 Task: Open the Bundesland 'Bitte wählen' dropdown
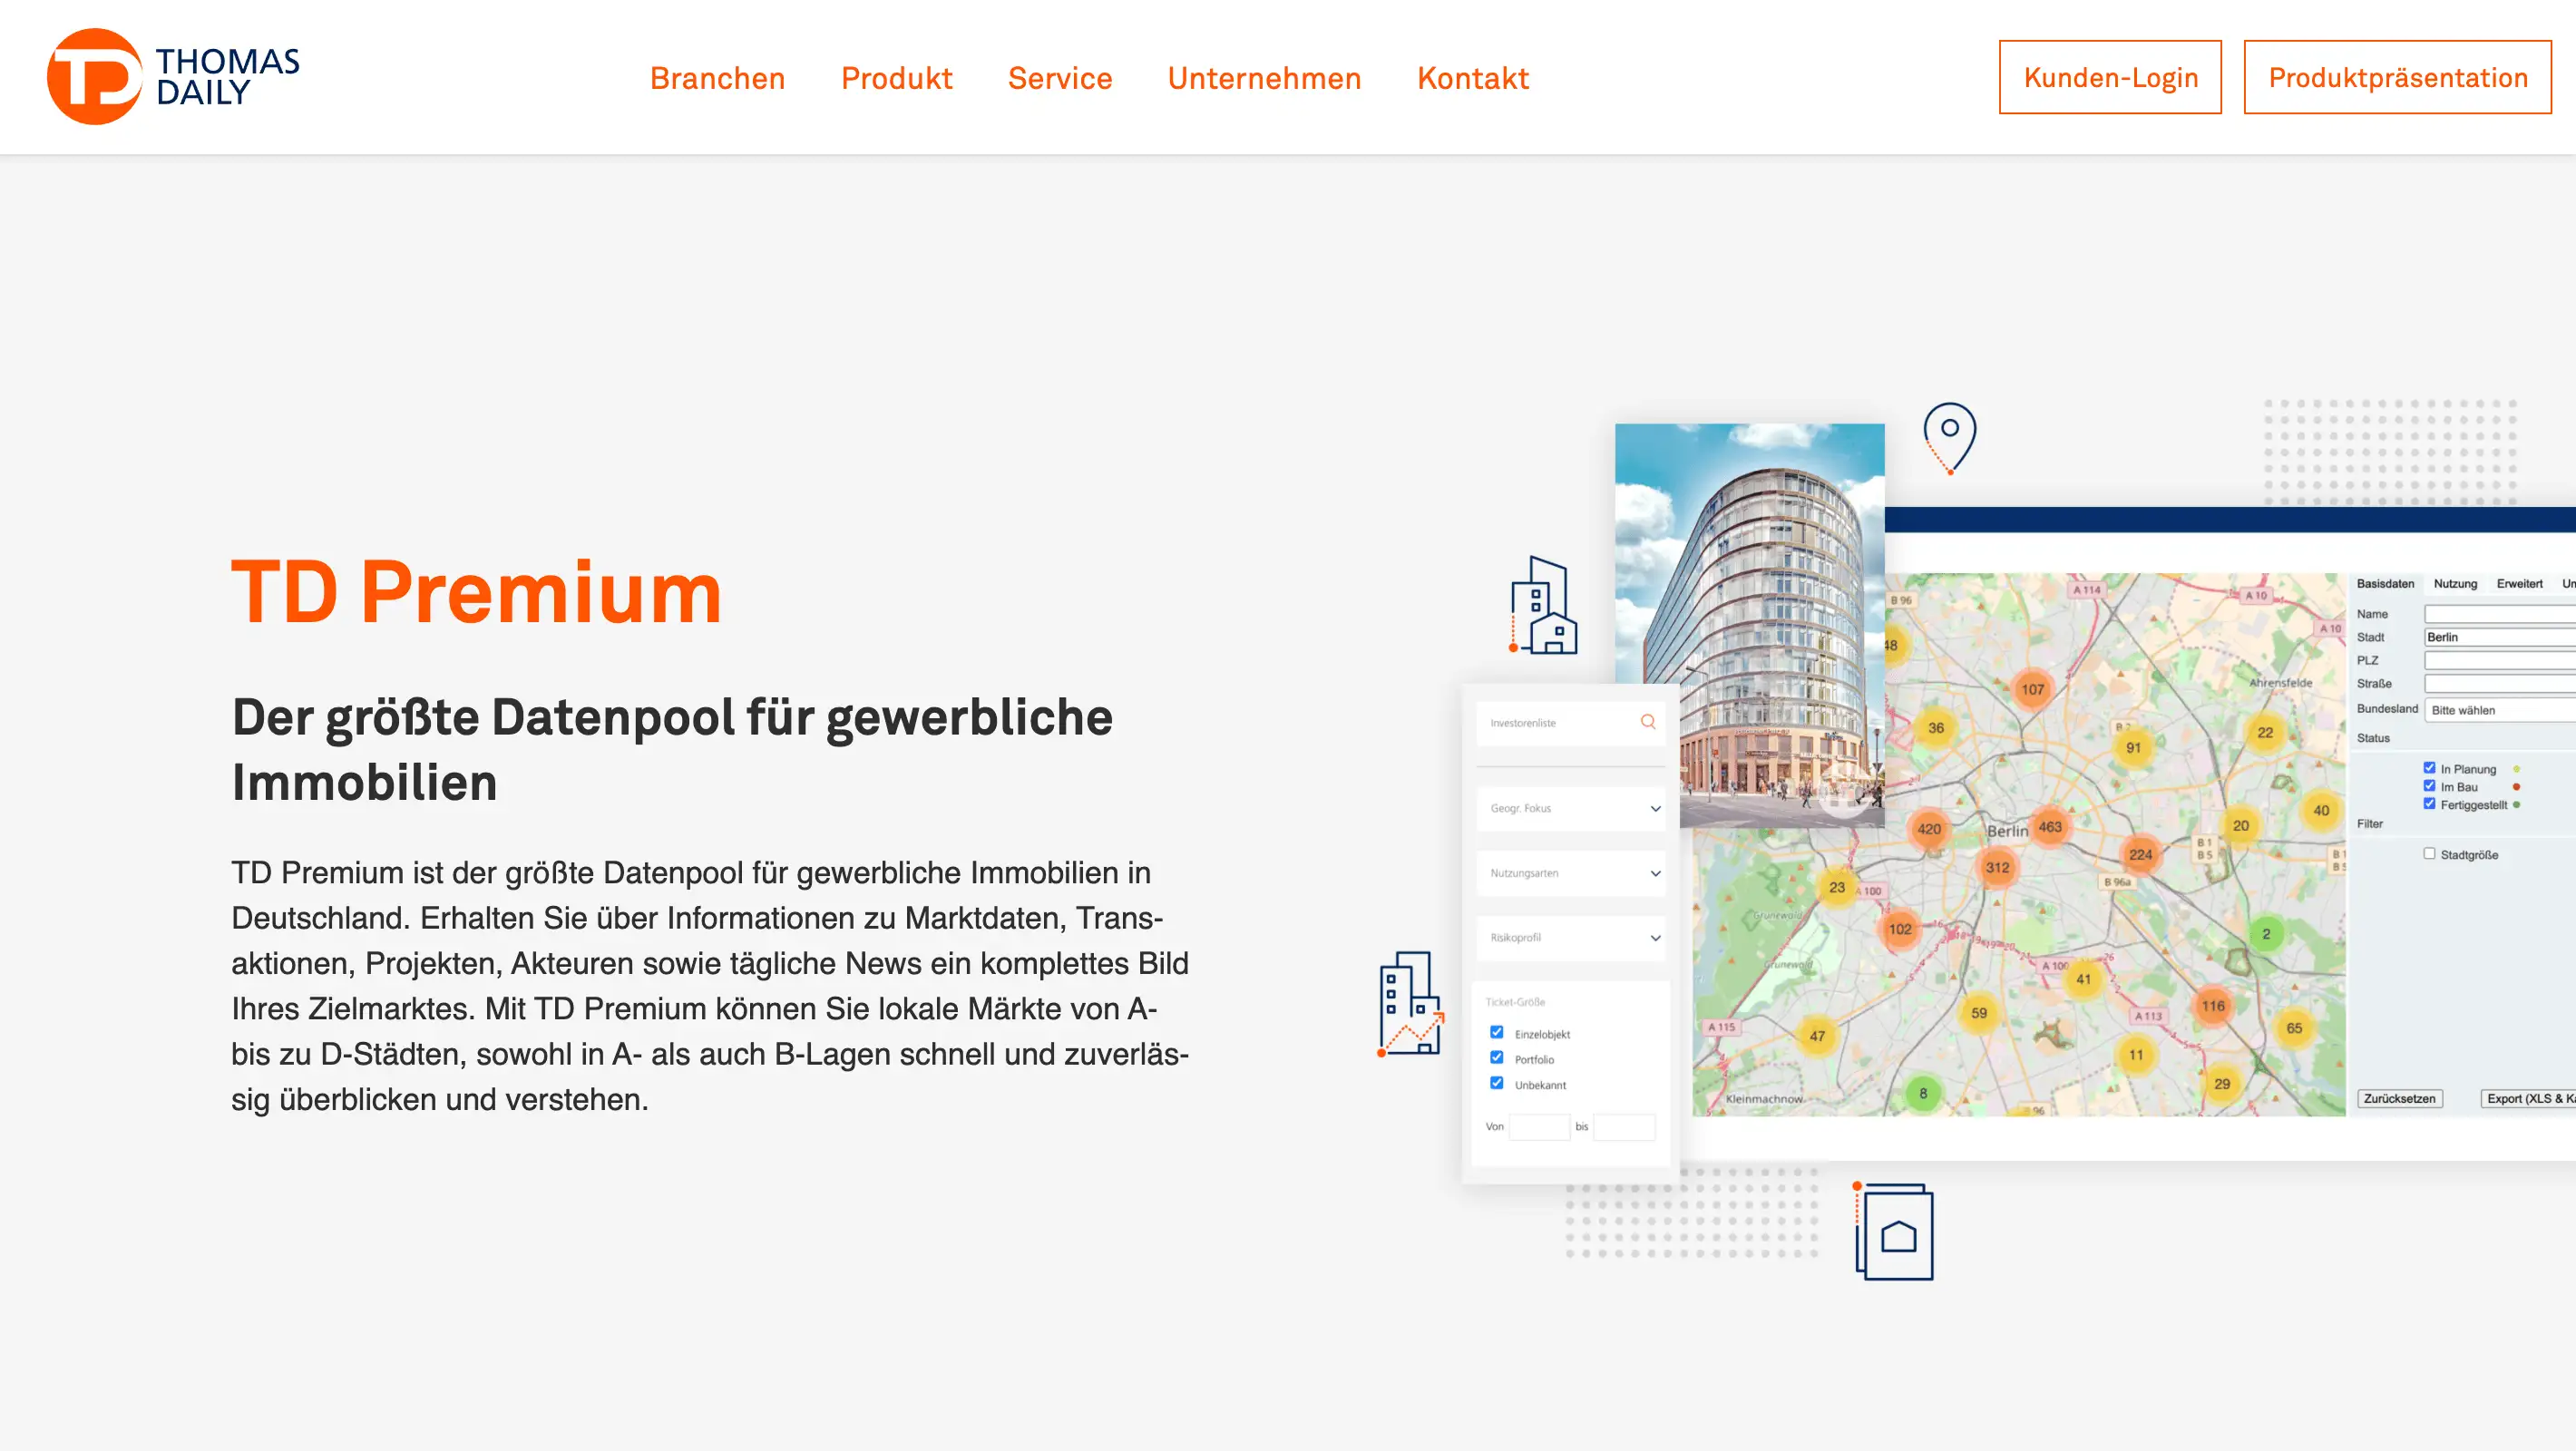tap(2500, 710)
